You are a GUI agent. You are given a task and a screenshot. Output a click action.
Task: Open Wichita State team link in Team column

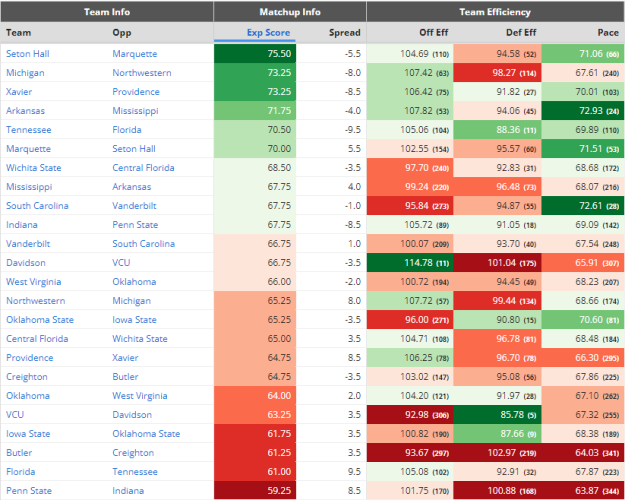point(33,168)
